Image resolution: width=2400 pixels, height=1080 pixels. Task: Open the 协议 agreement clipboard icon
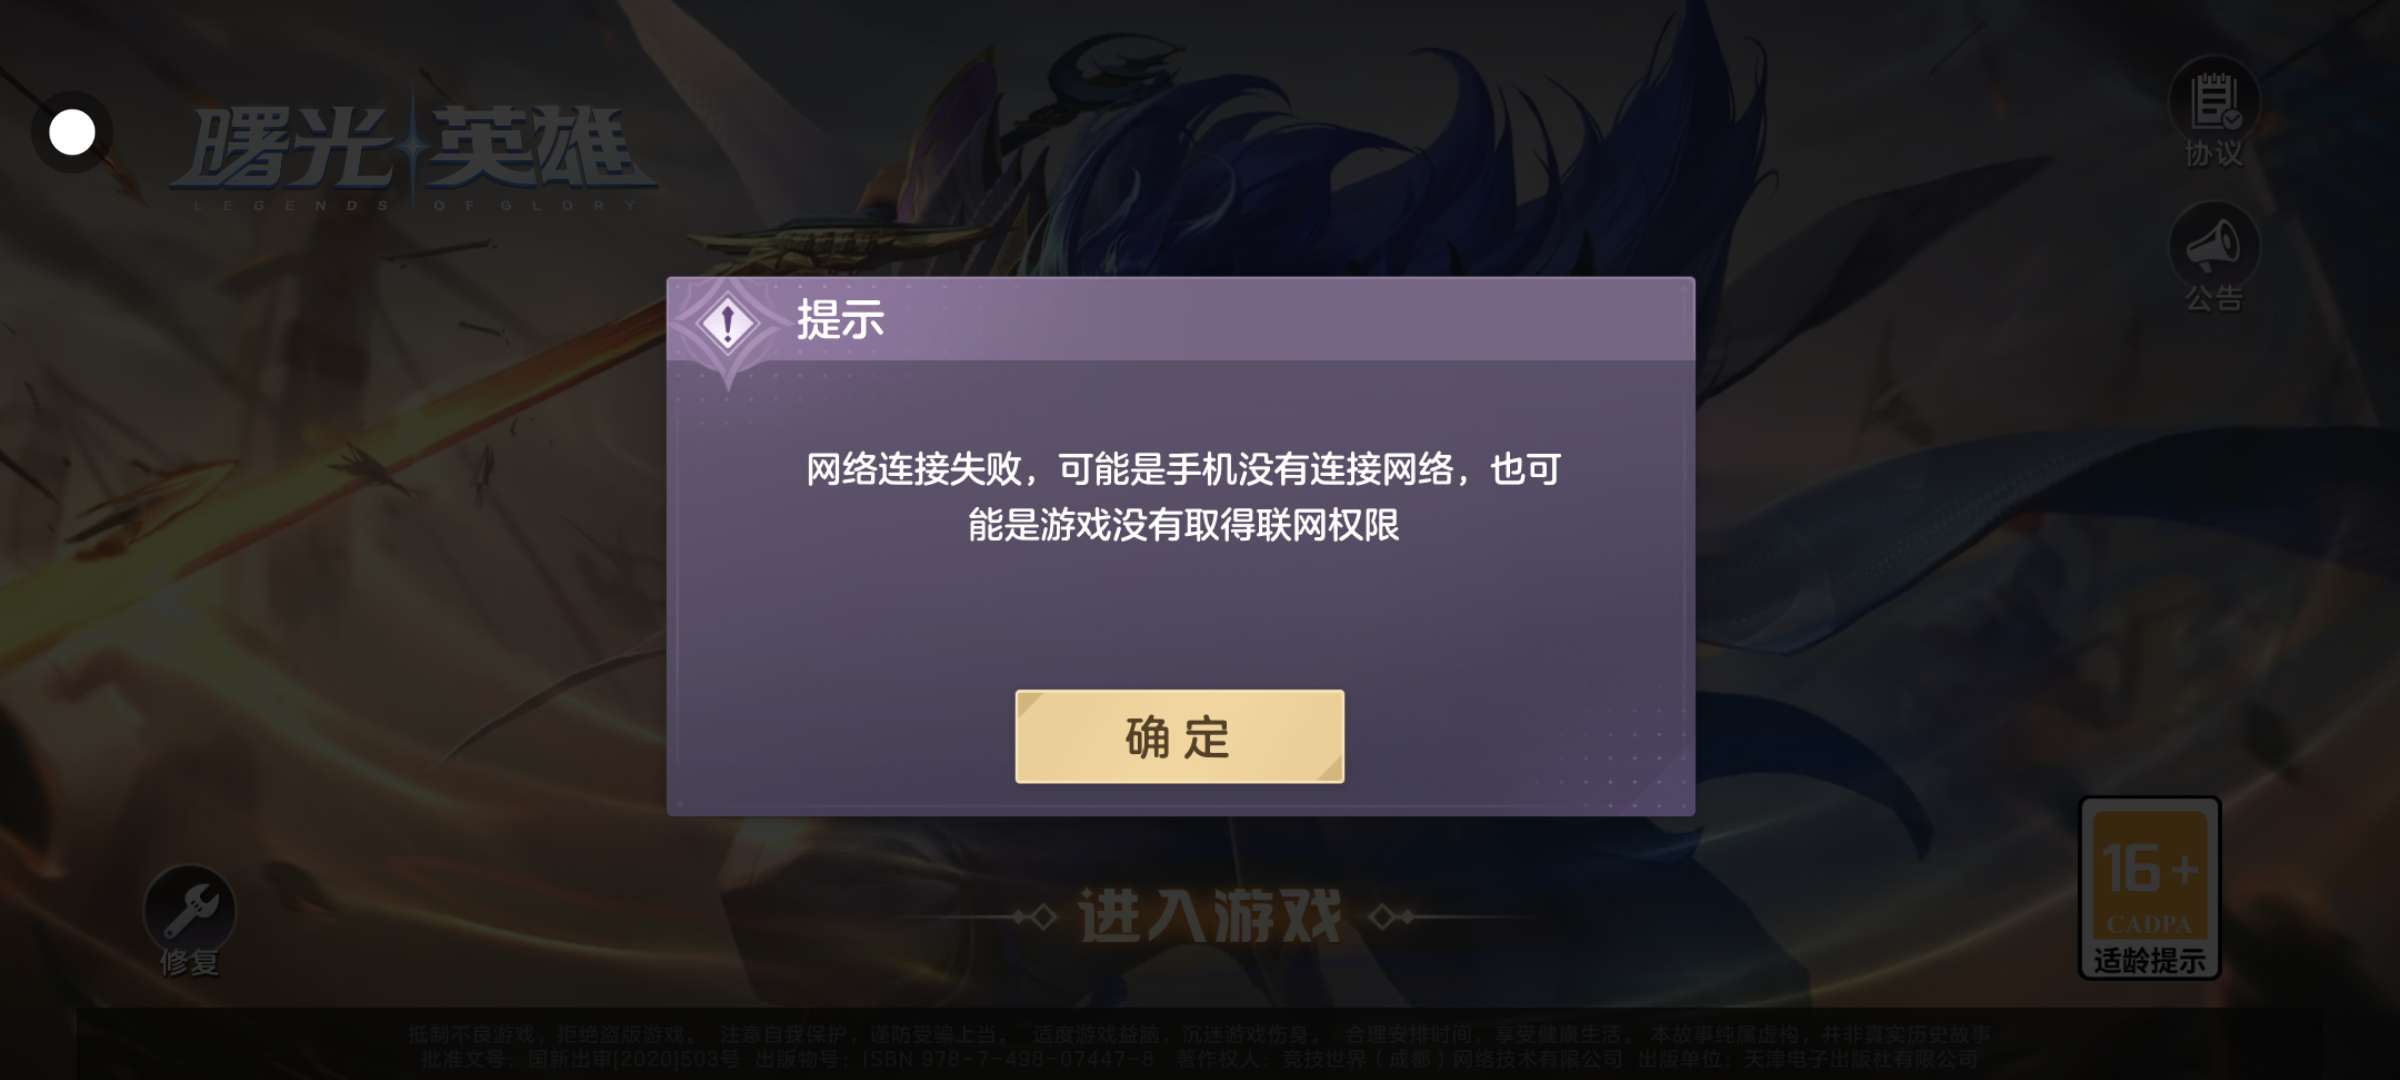(x=2214, y=101)
